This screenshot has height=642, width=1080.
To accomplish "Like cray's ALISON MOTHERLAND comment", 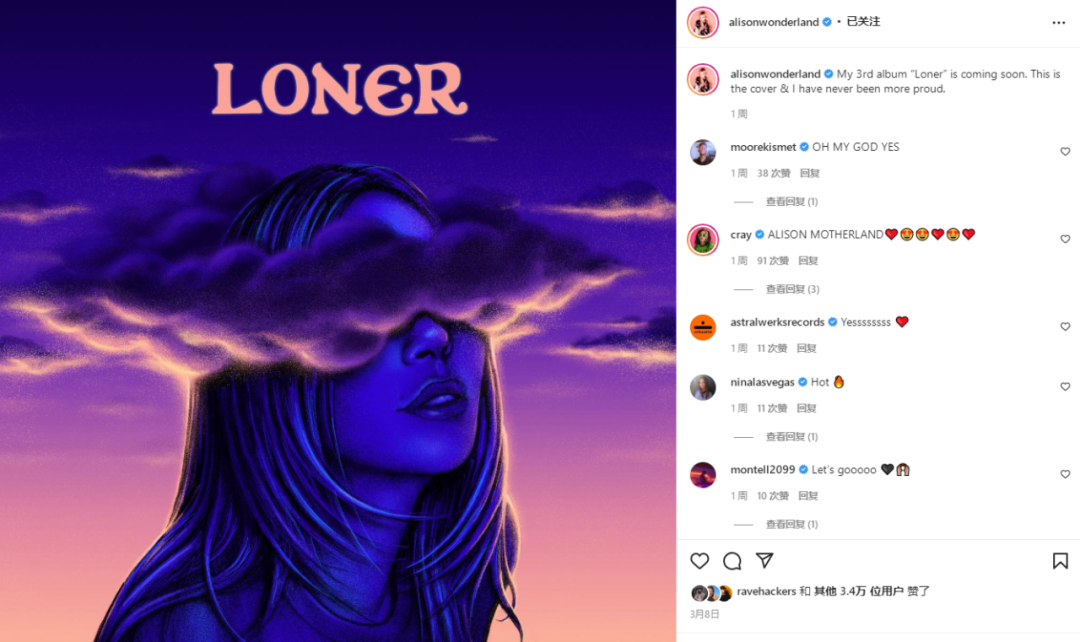I will click(1065, 239).
